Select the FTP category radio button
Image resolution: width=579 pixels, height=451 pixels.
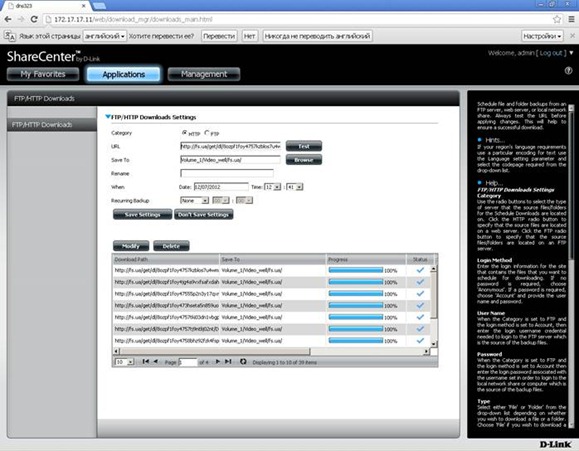pyautogui.click(x=207, y=133)
